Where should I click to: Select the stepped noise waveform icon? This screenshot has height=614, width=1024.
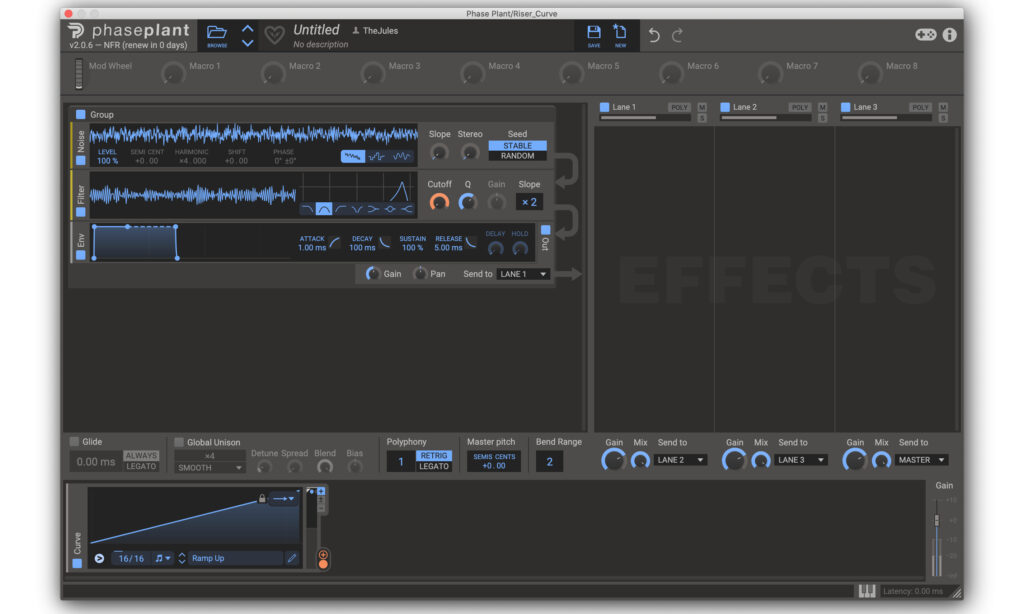tap(377, 156)
